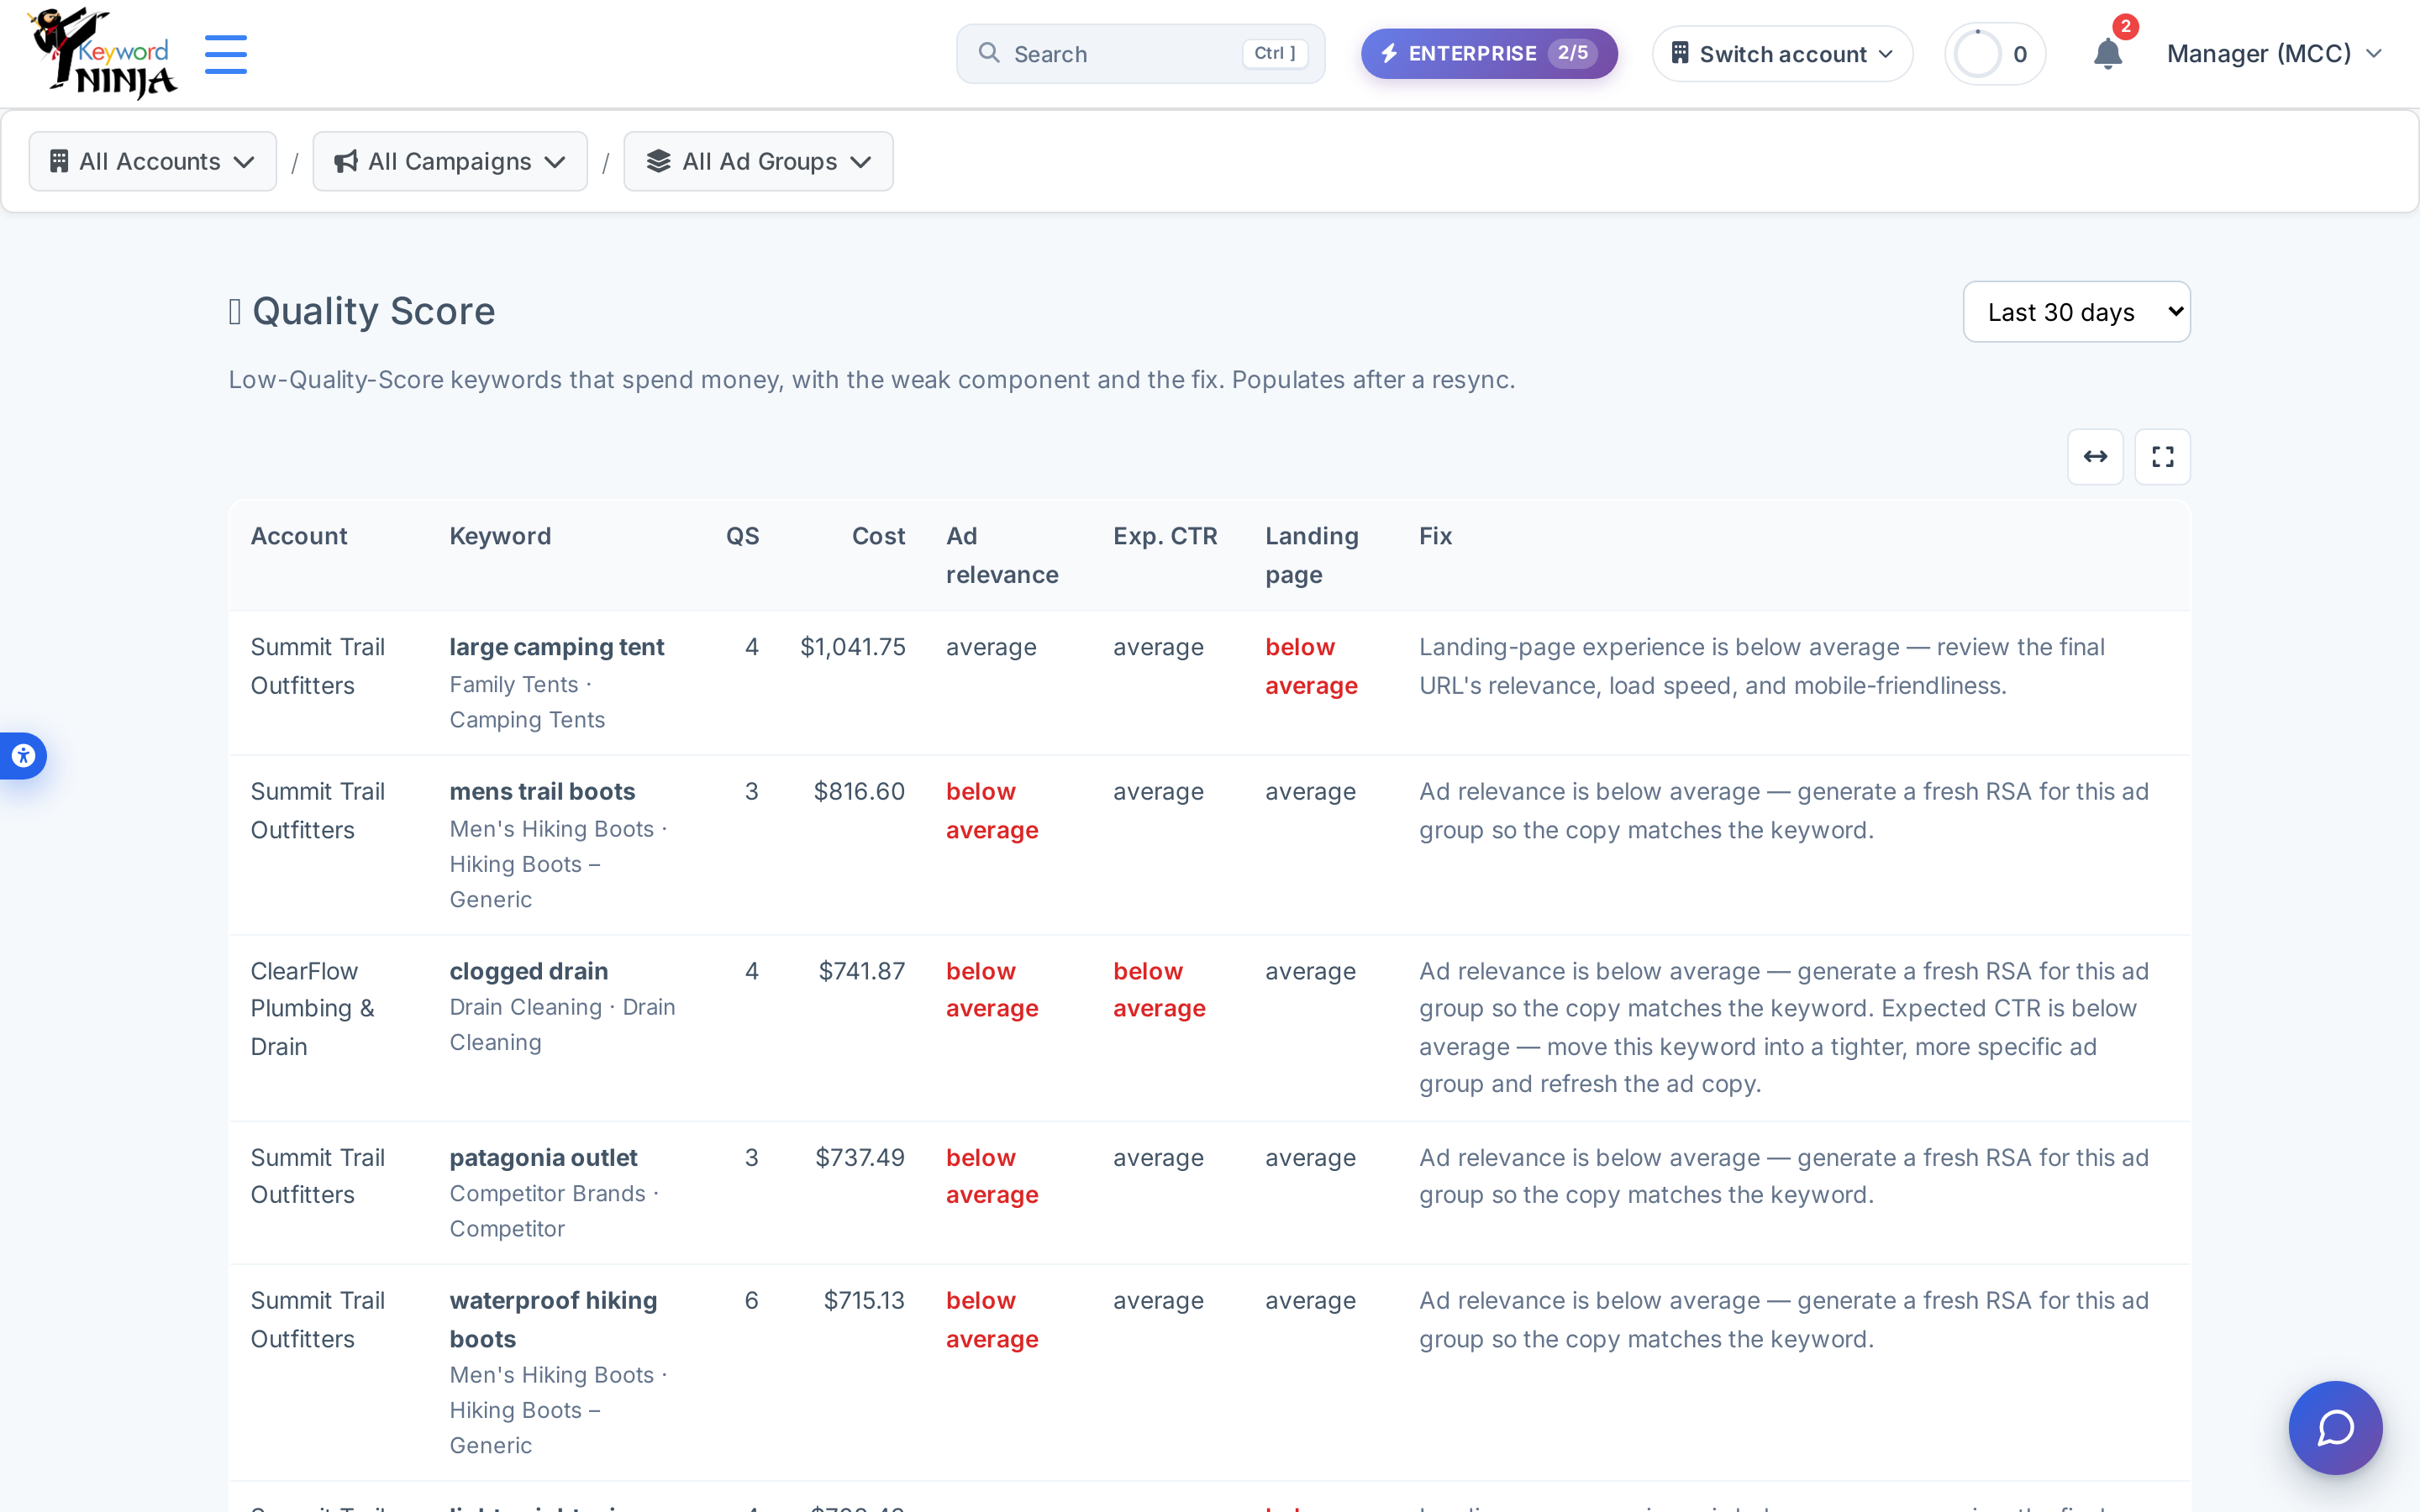
Task: Click the search magnifier icon
Action: coord(989,53)
